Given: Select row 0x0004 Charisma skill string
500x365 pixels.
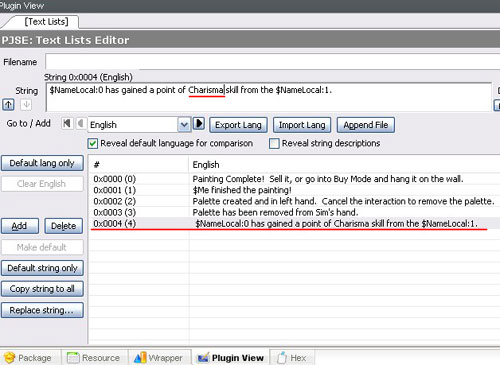Looking at the screenshot, I should [x=295, y=223].
